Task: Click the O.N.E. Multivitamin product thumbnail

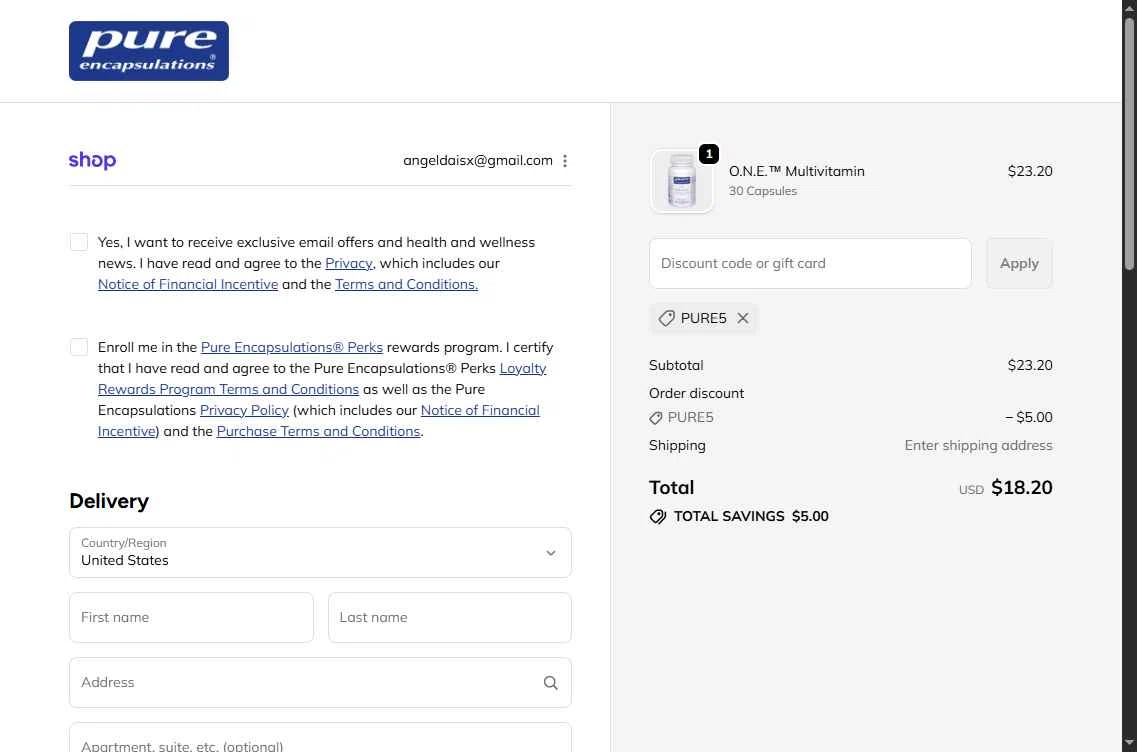Action: pos(682,181)
